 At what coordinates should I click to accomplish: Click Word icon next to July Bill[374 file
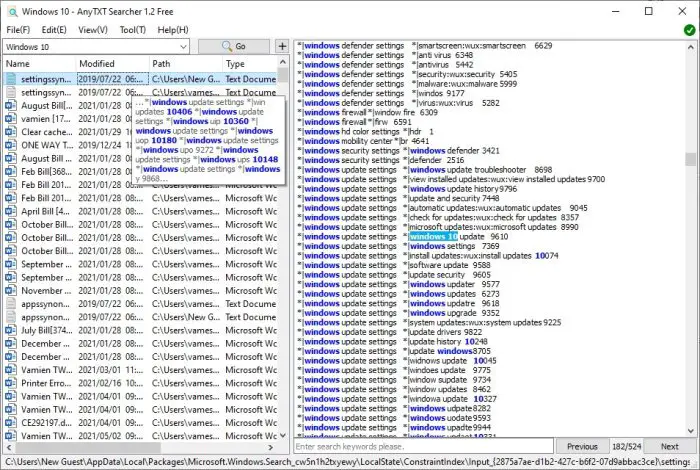coord(11,331)
